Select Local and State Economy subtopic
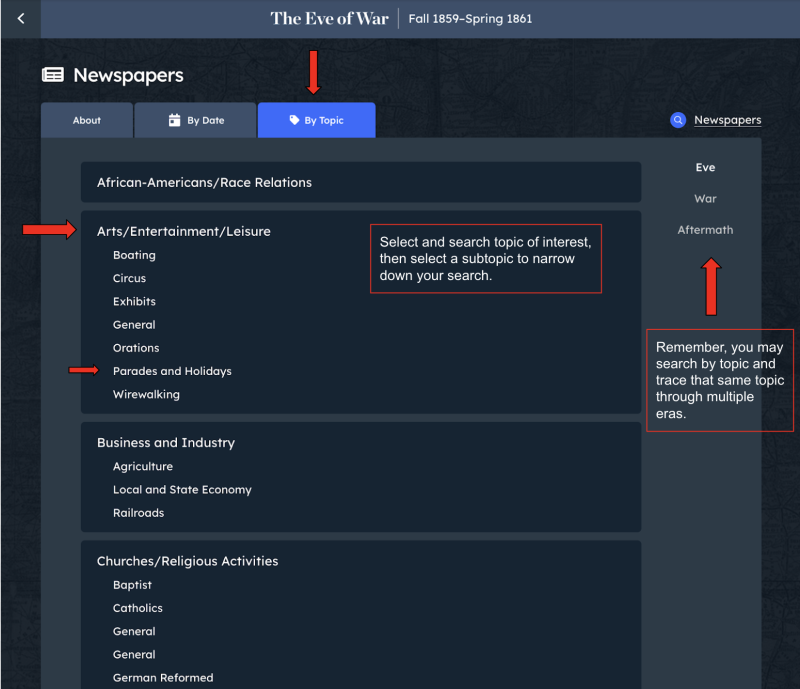Screen dimensions: 800x689 182,489
